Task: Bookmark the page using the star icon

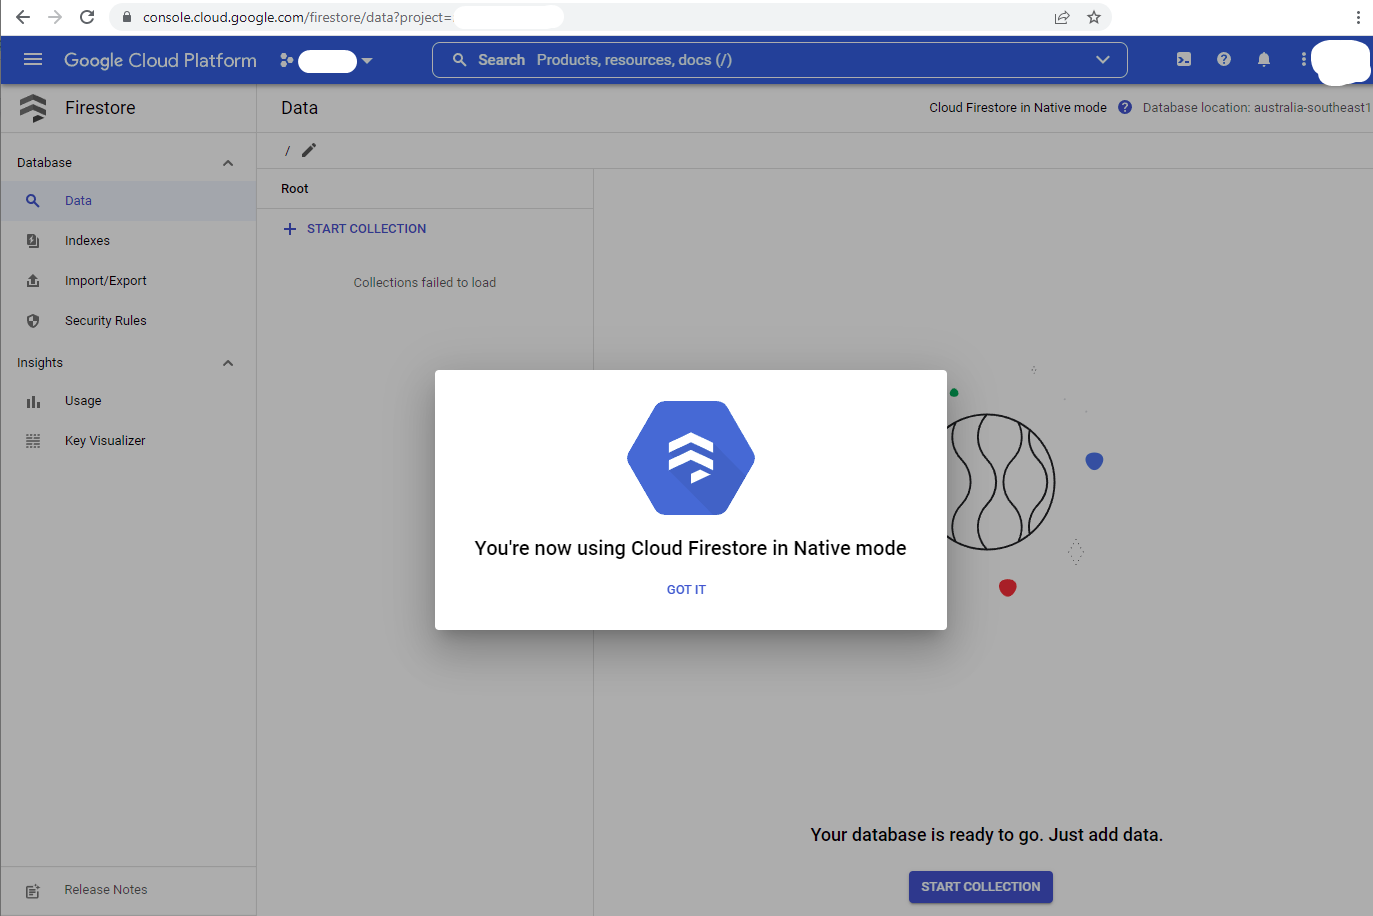Action: click(1093, 17)
